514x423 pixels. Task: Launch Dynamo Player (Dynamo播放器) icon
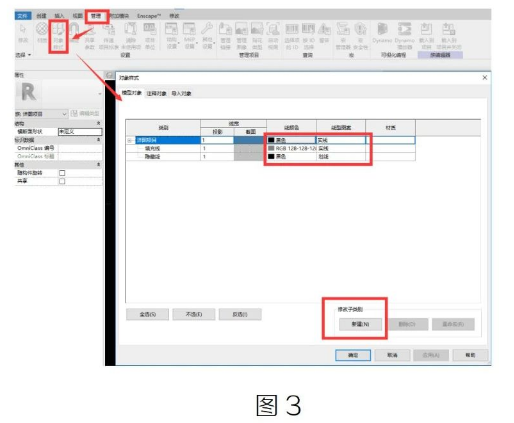pyautogui.click(x=404, y=36)
